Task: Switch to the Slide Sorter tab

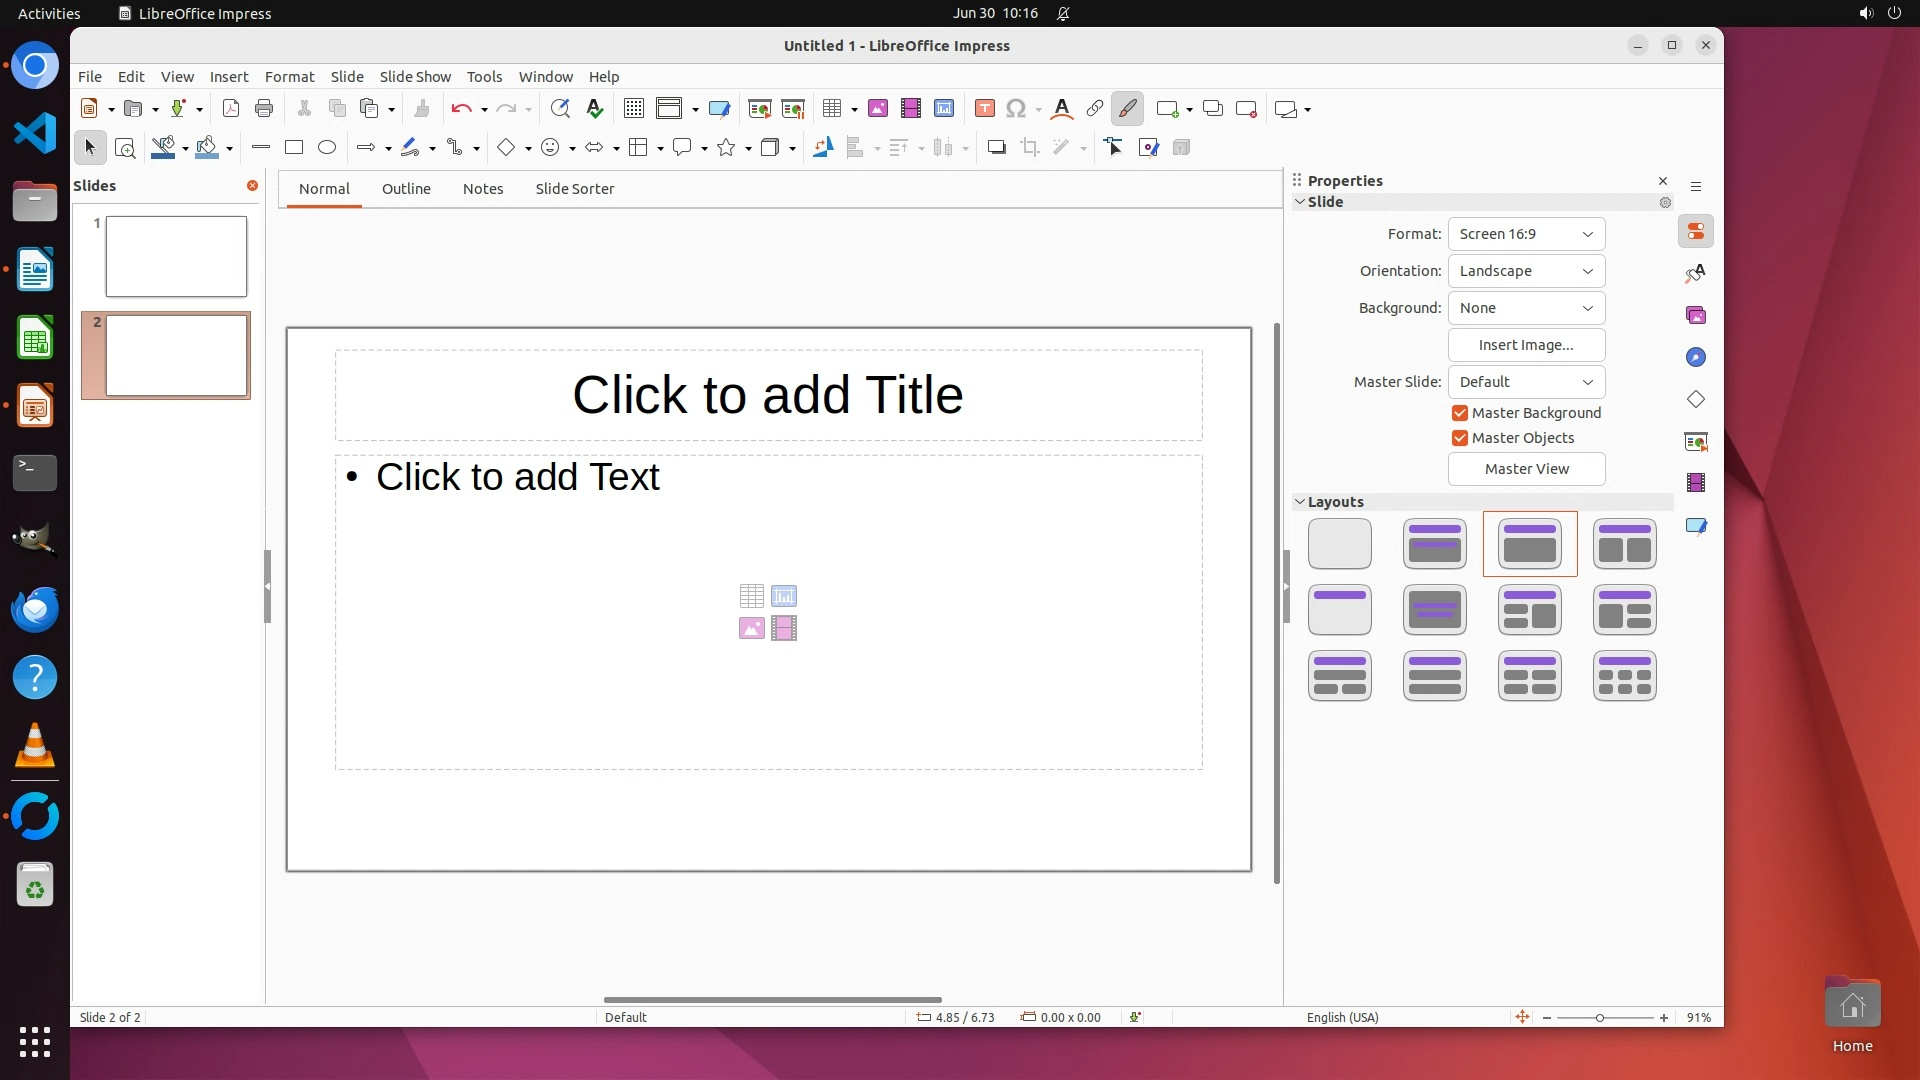Action: pyautogui.click(x=574, y=189)
